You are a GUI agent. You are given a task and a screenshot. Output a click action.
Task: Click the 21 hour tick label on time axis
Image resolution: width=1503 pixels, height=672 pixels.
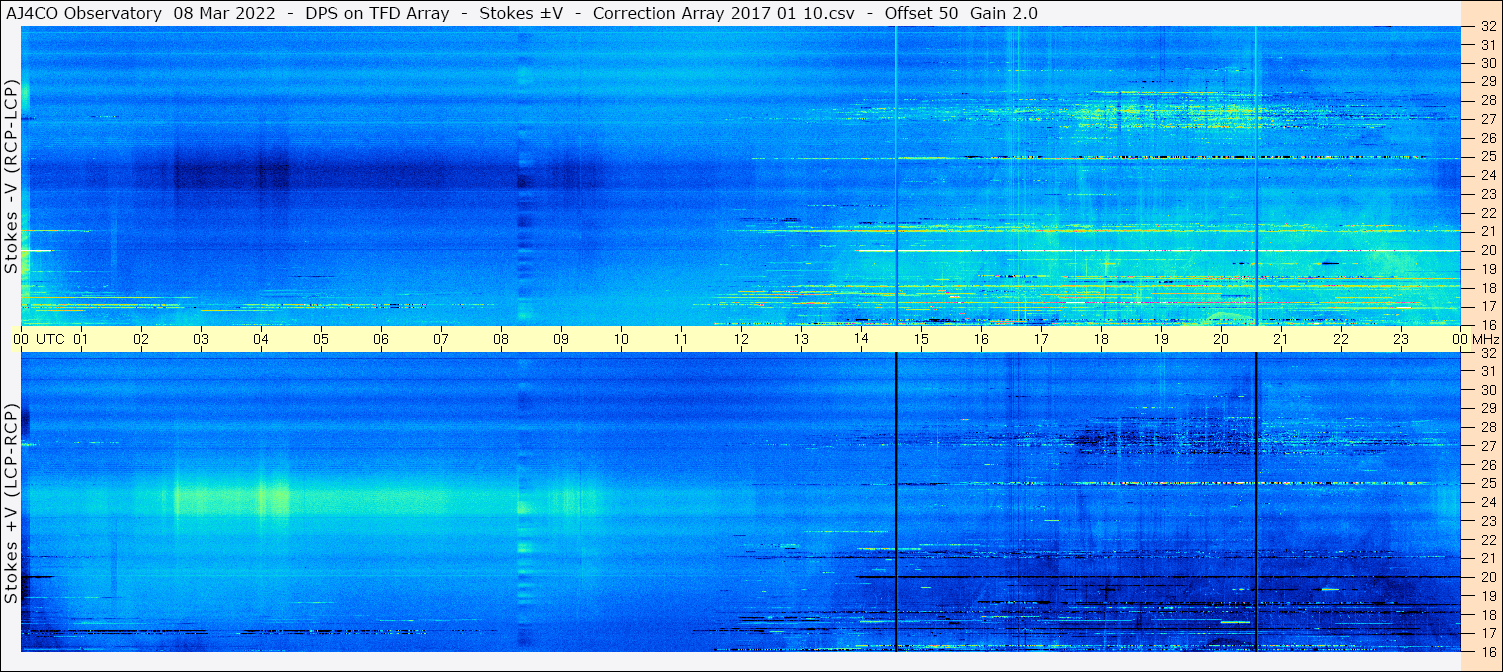tap(1281, 339)
